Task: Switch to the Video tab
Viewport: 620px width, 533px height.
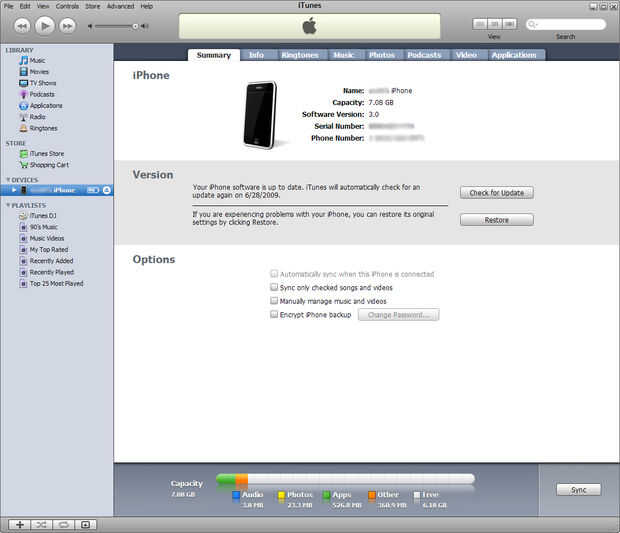Action: click(466, 55)
